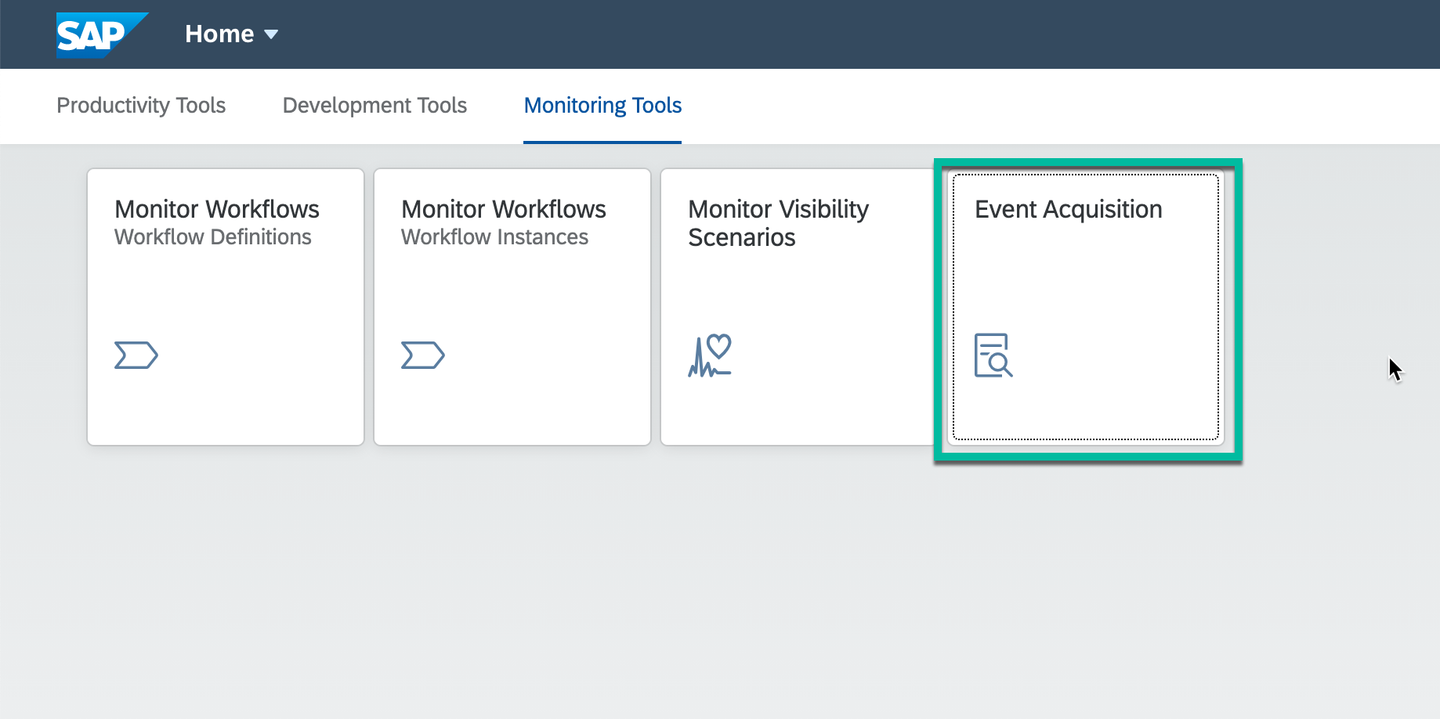Switch to Productivity Tools tab
Image resolution: width=1440 pixels, height=719 pixels.
(x=141, y=105)
